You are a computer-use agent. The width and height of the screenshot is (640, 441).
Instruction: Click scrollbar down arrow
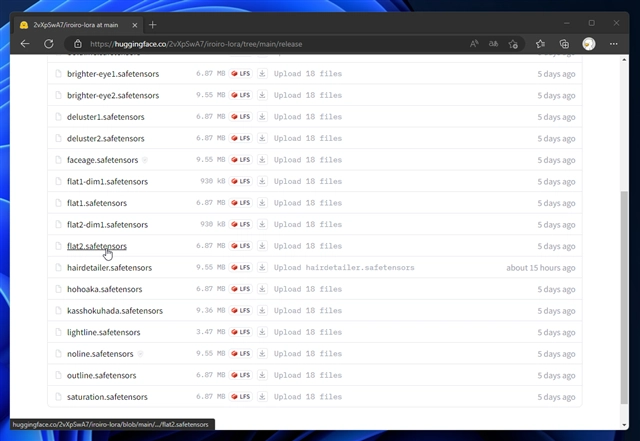coord(624,425)
